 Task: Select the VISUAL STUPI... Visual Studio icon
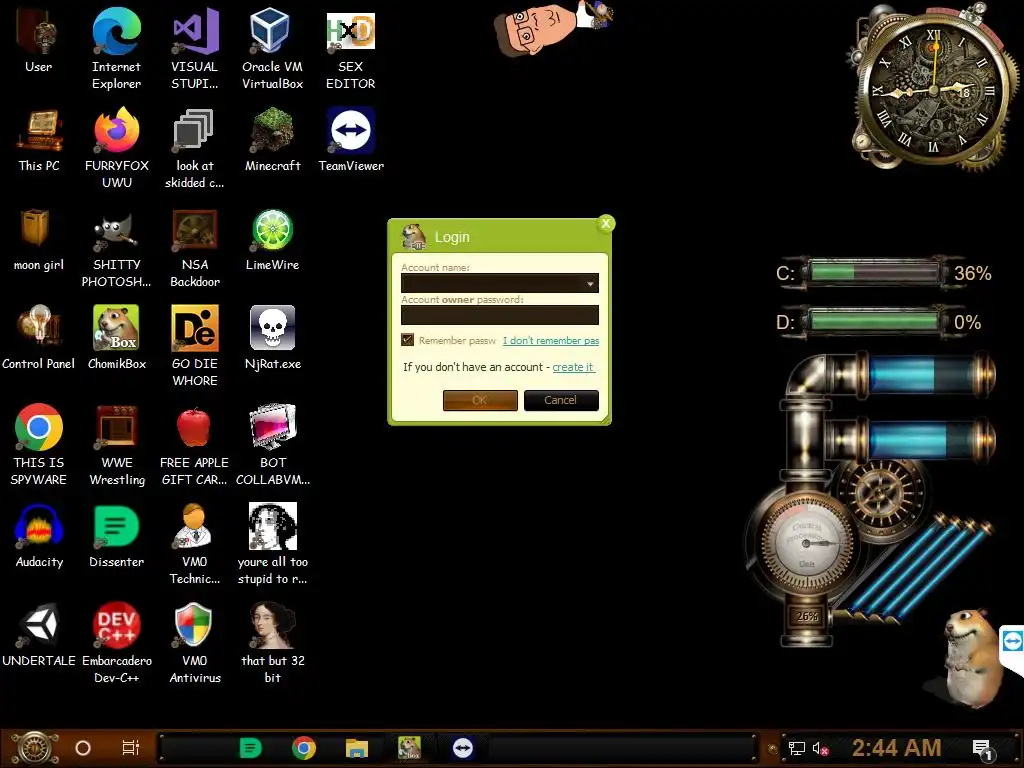[195, 48]
